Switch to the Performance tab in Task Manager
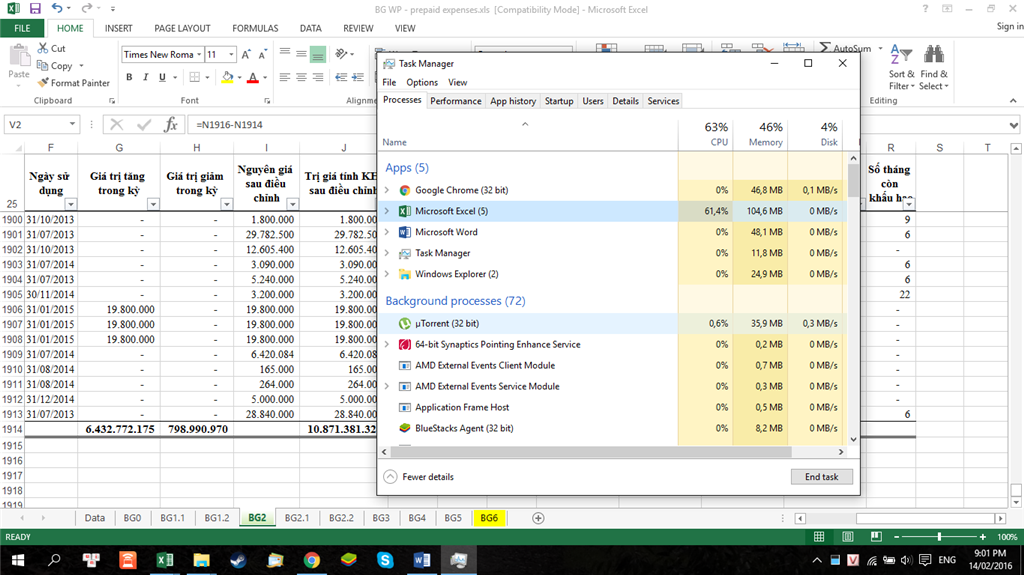 click(x=455, y=101)
